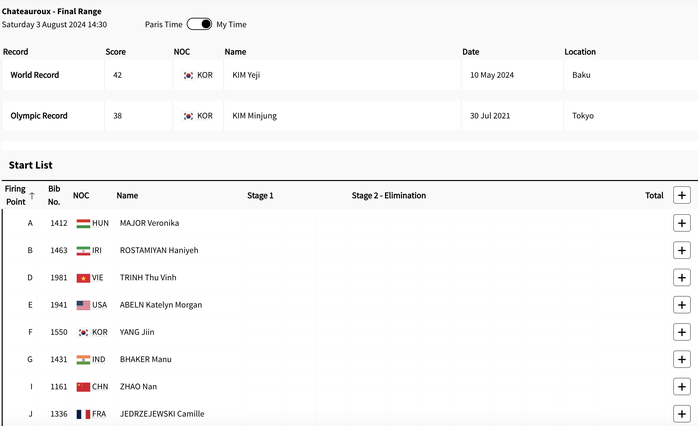Click the My Time label
Viewport: 698px width, 426px height.
(x=231, y=24)
